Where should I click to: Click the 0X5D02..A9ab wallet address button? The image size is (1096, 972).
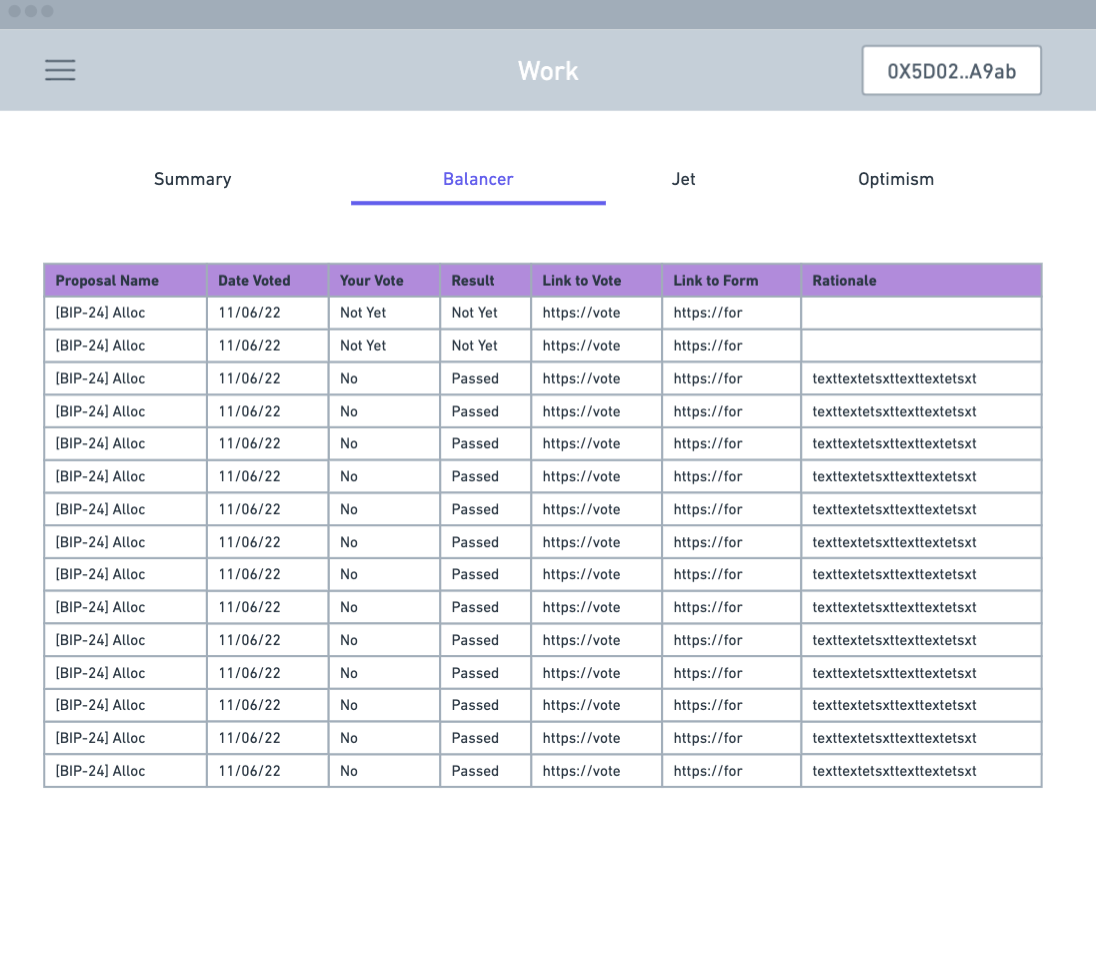[951, 71]
